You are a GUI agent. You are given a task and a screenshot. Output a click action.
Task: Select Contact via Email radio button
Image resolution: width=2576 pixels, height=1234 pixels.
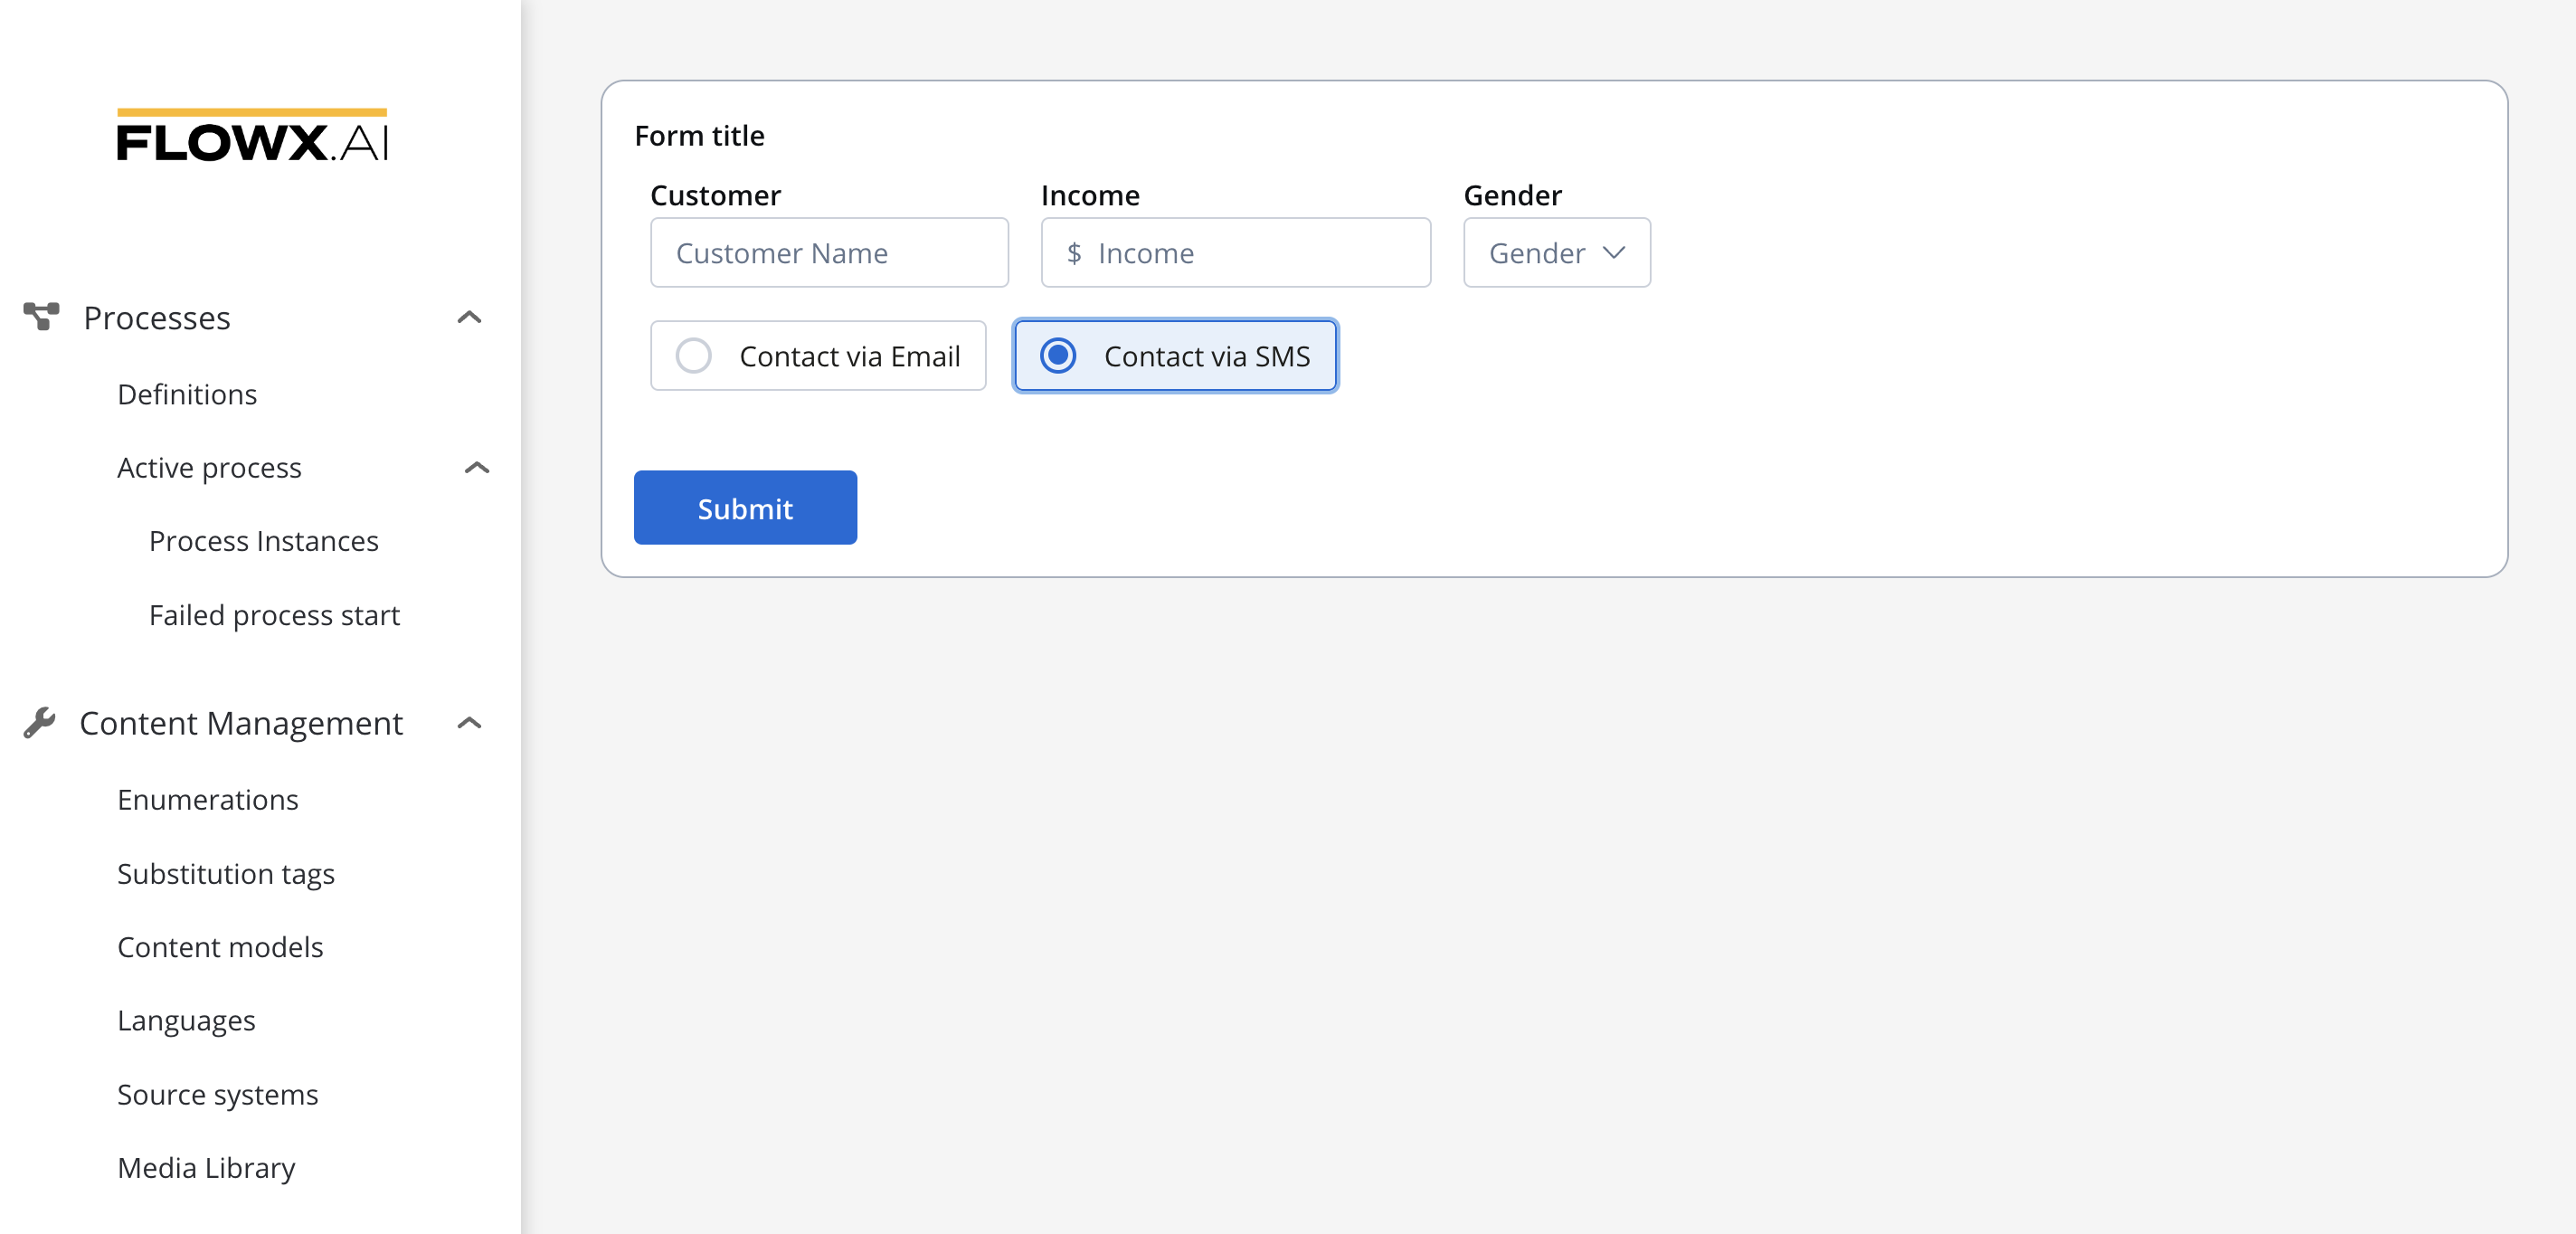[x=693, y=355]
